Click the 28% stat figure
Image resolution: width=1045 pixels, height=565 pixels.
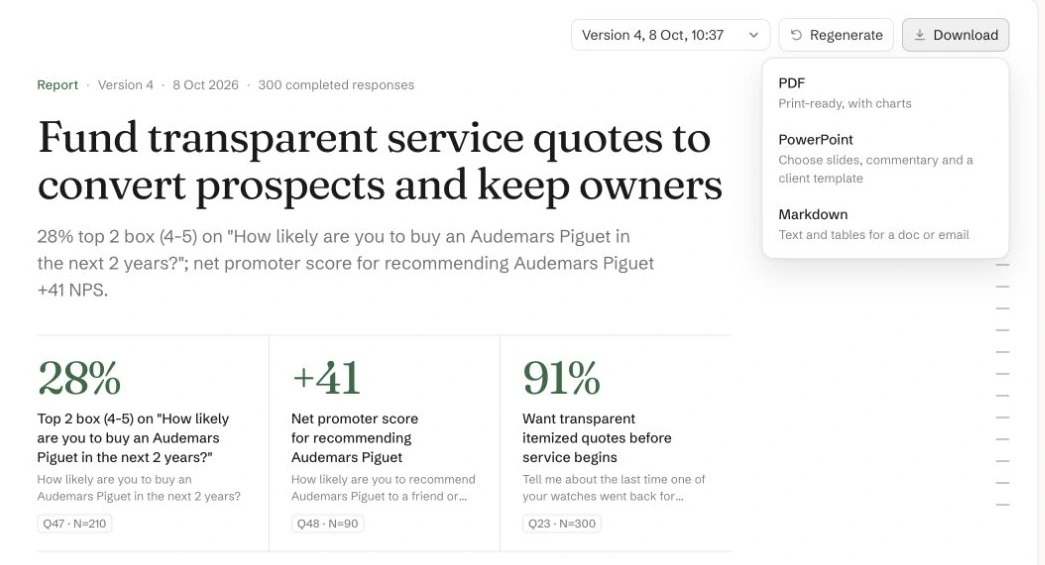(x=79, y=378)
